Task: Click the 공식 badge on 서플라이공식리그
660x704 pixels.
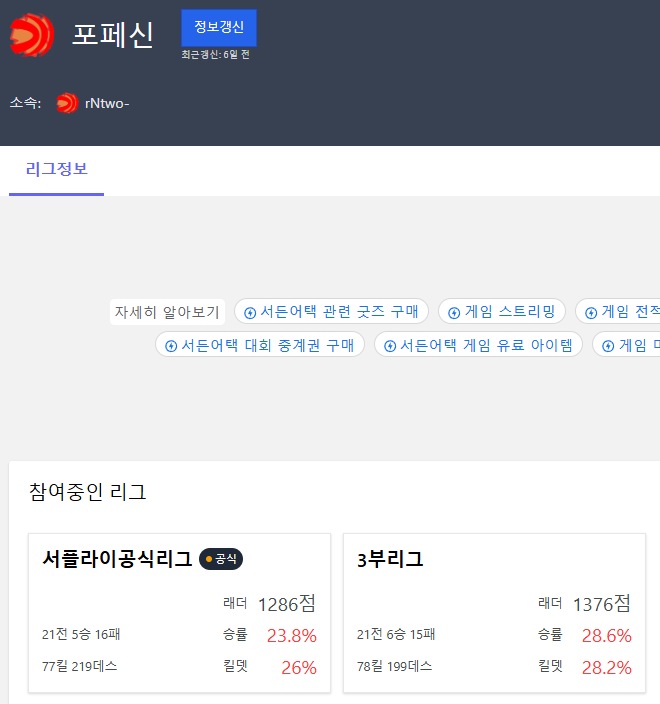Action: (221, 559)
